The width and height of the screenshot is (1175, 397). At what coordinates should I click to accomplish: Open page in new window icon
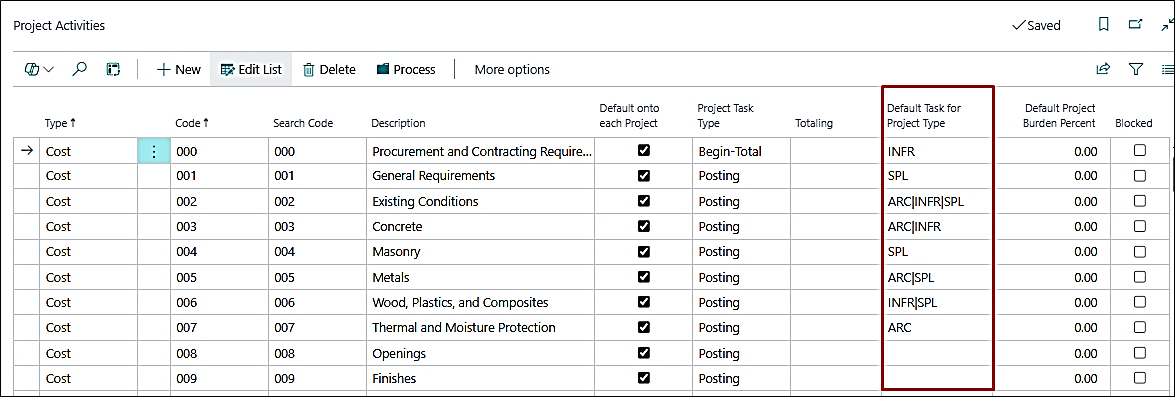[x=1135, y=25]
